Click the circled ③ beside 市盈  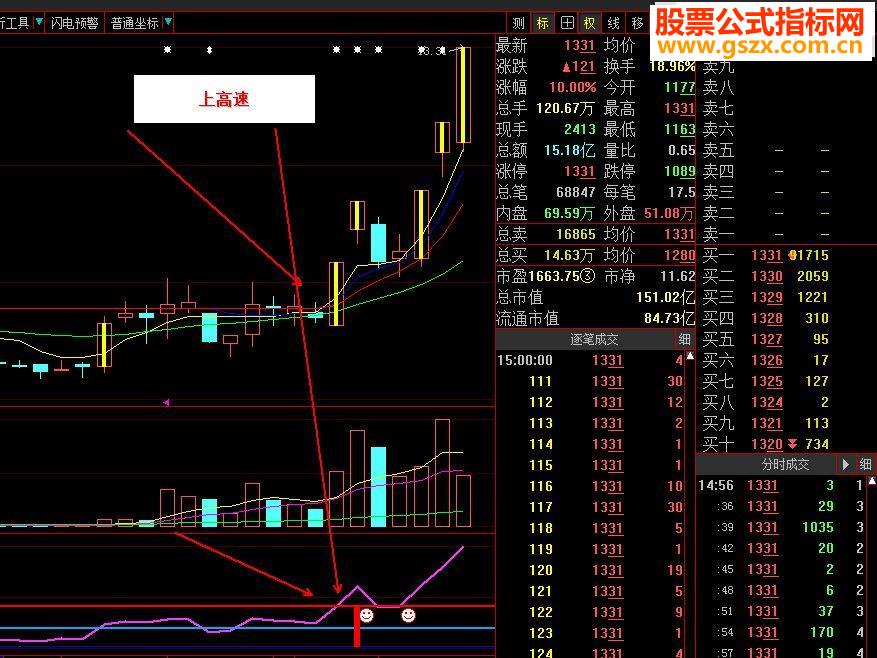(x=587, y=276)
